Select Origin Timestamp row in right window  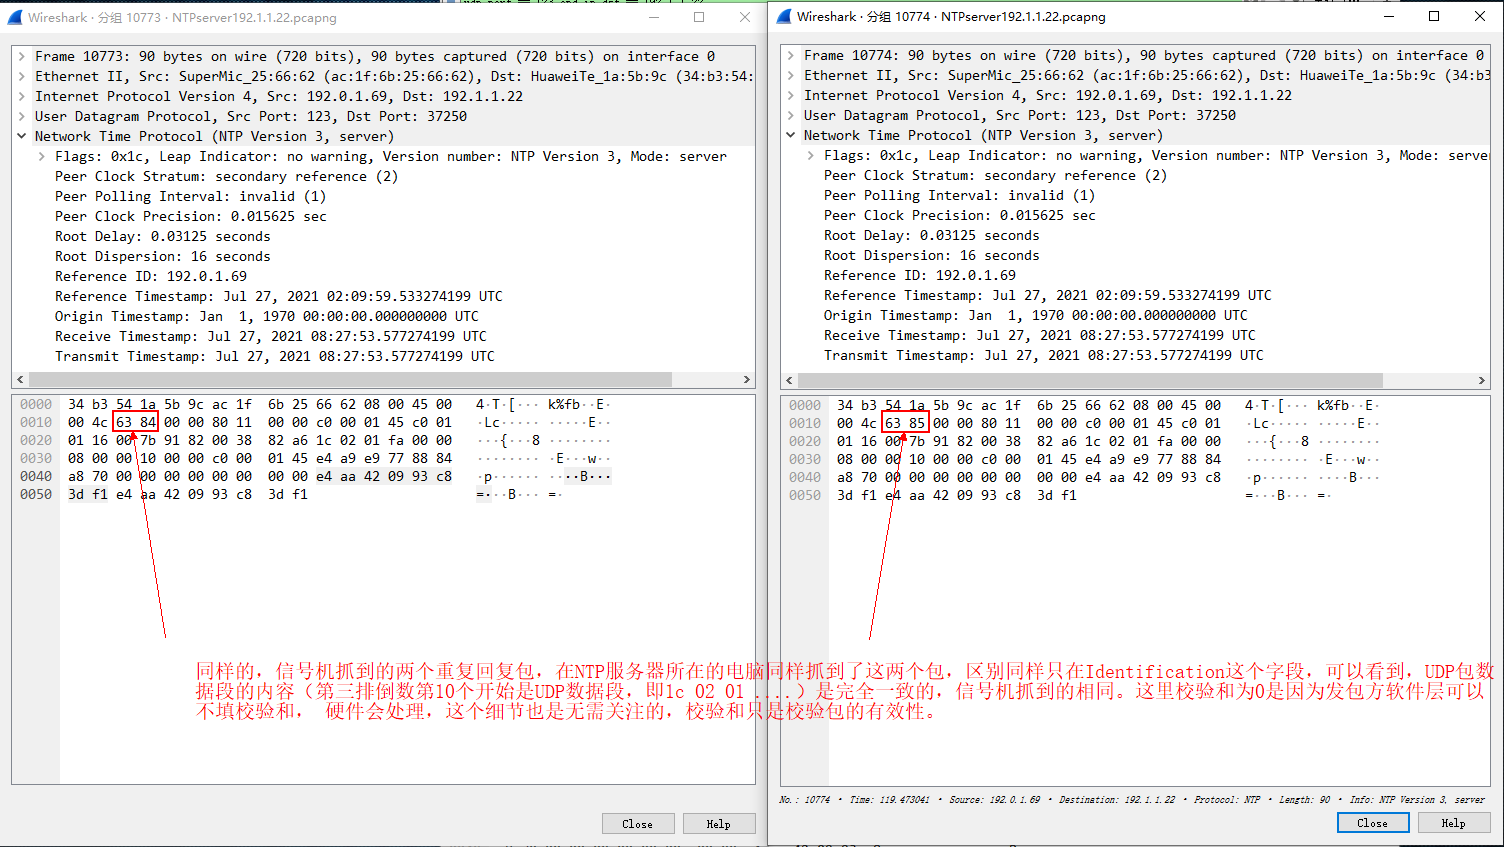(x=1136, y=316)
